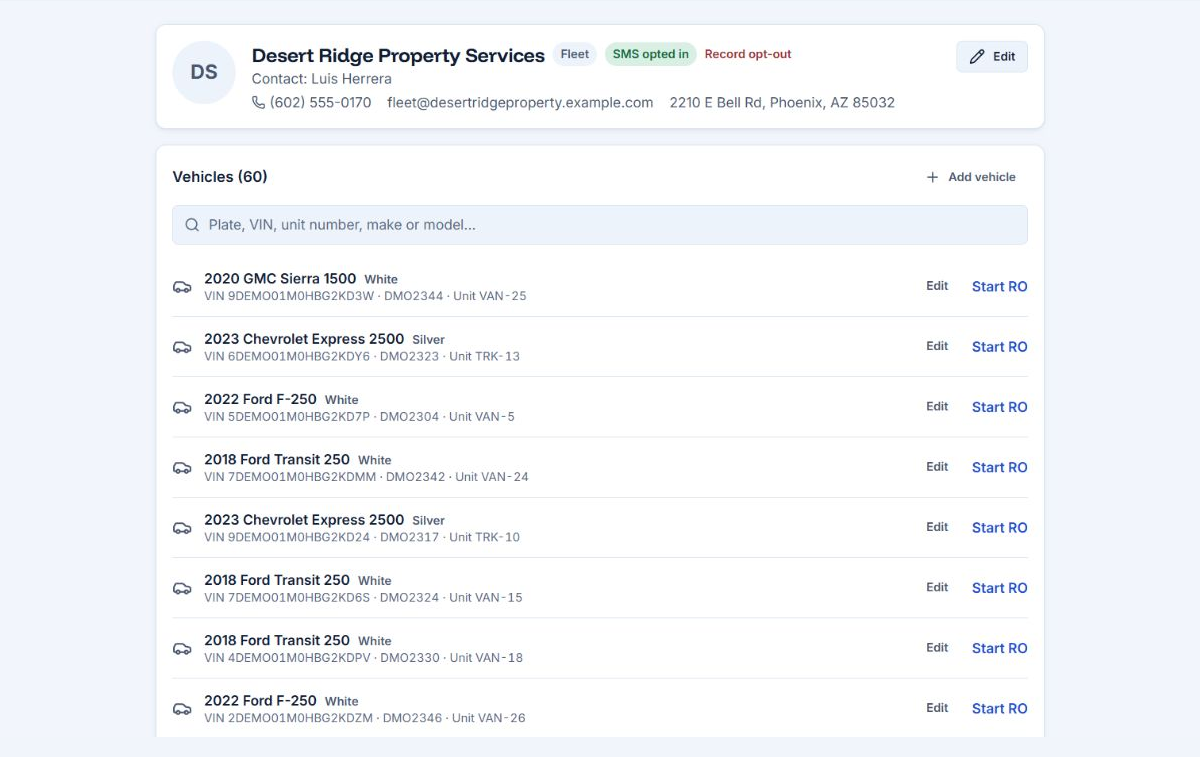Viewport: 1200px width, 757px height.
Task: Click the DS customer avatar
Action: [204, 72]
